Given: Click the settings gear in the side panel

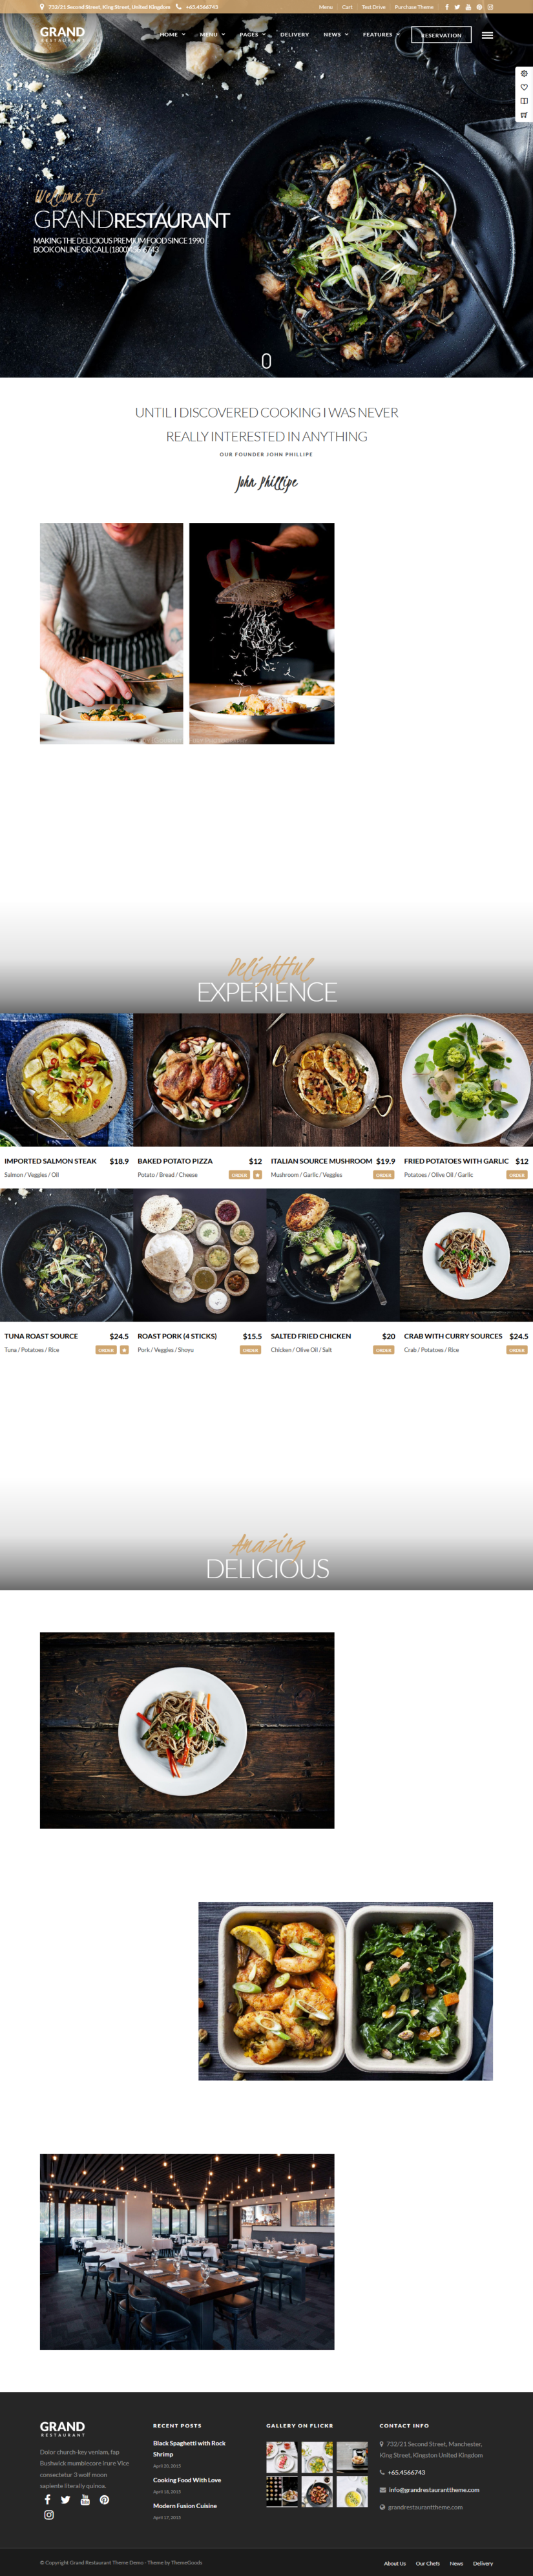Looking at the screenshot, I should [524, 73].
